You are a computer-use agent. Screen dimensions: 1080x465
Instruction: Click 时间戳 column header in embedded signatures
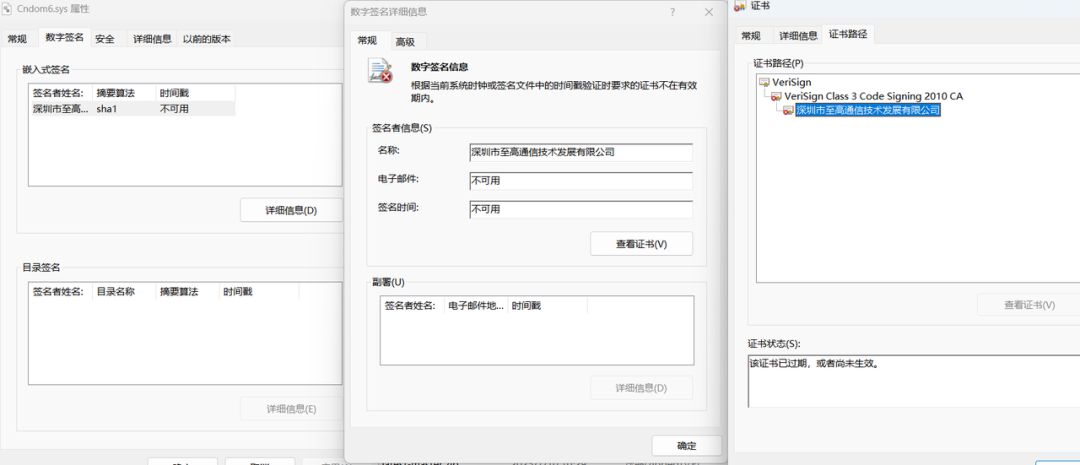pos(195,93)
